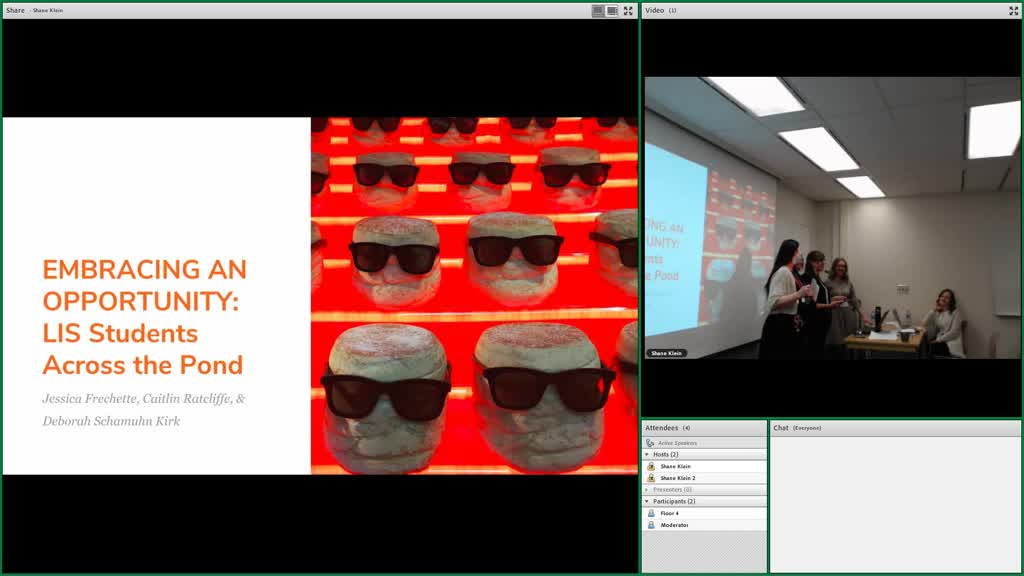This screenshot has width=1024, height=576.
Task: Expand the Presenters (0) group
Action: [x=647, y=490]
